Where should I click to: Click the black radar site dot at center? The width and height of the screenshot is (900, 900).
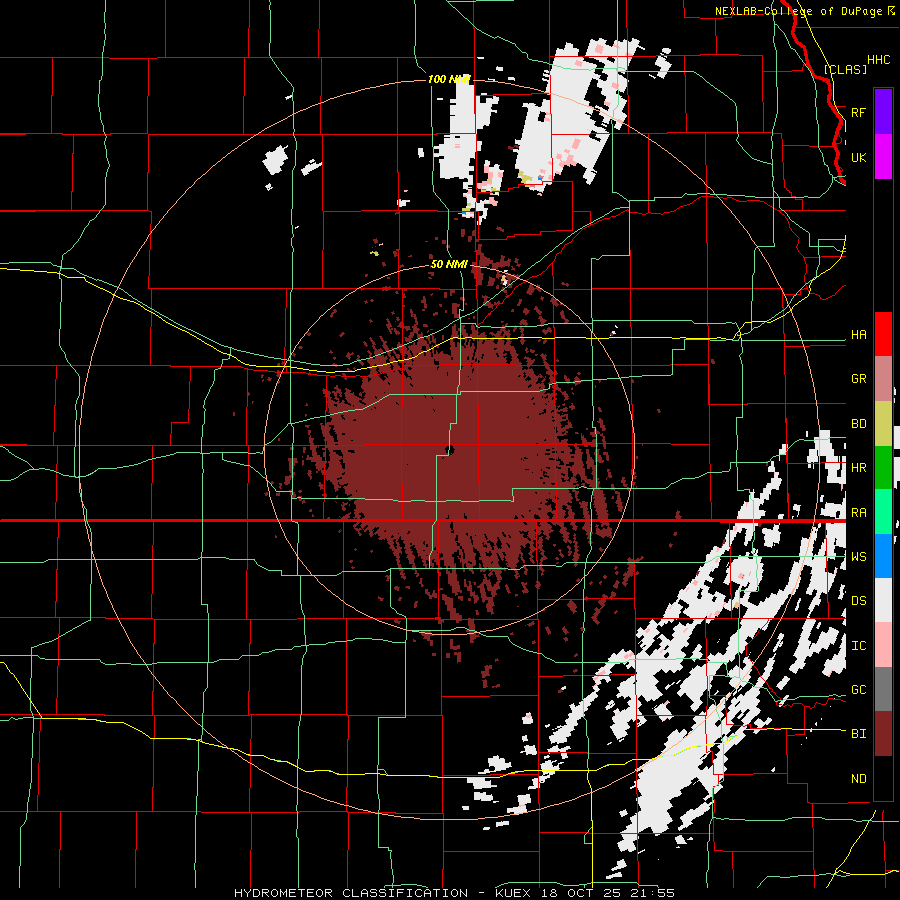click(450, 450)
